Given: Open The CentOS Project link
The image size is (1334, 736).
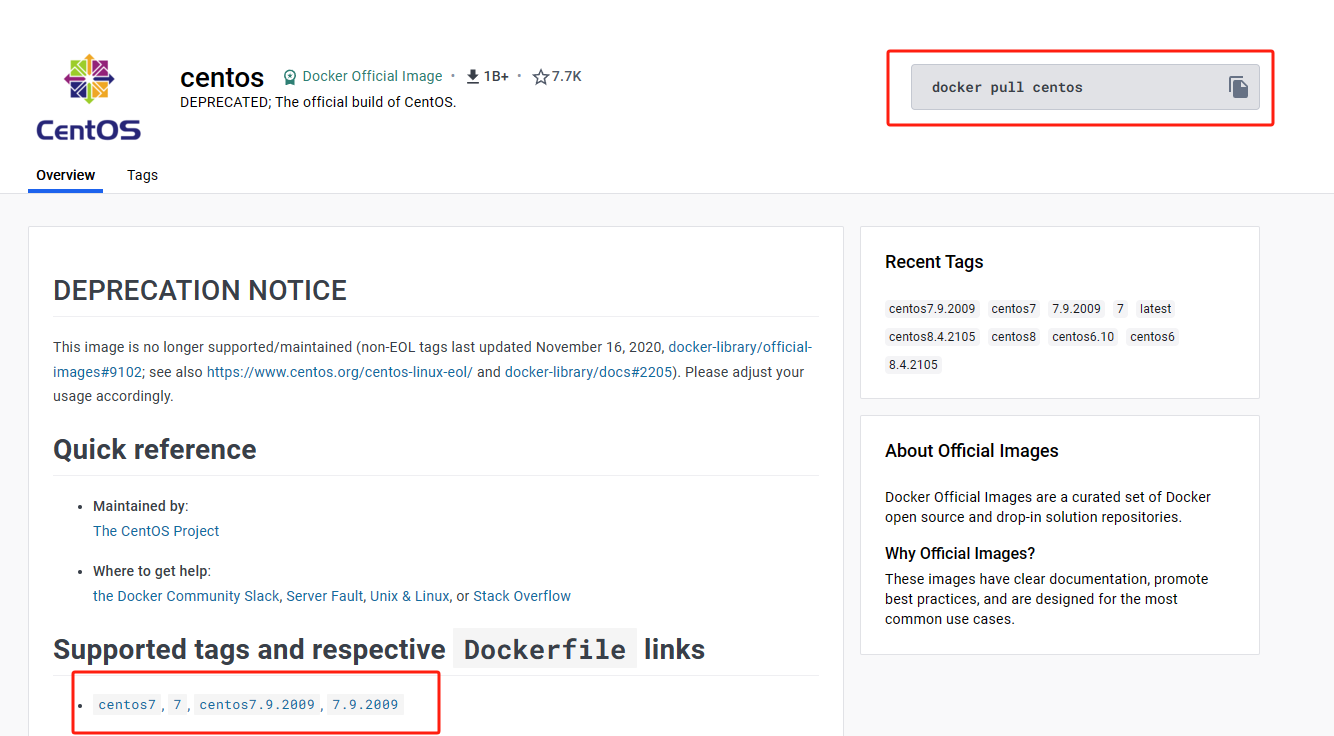Looking at the screenshot, I should [x=156, y=531].
